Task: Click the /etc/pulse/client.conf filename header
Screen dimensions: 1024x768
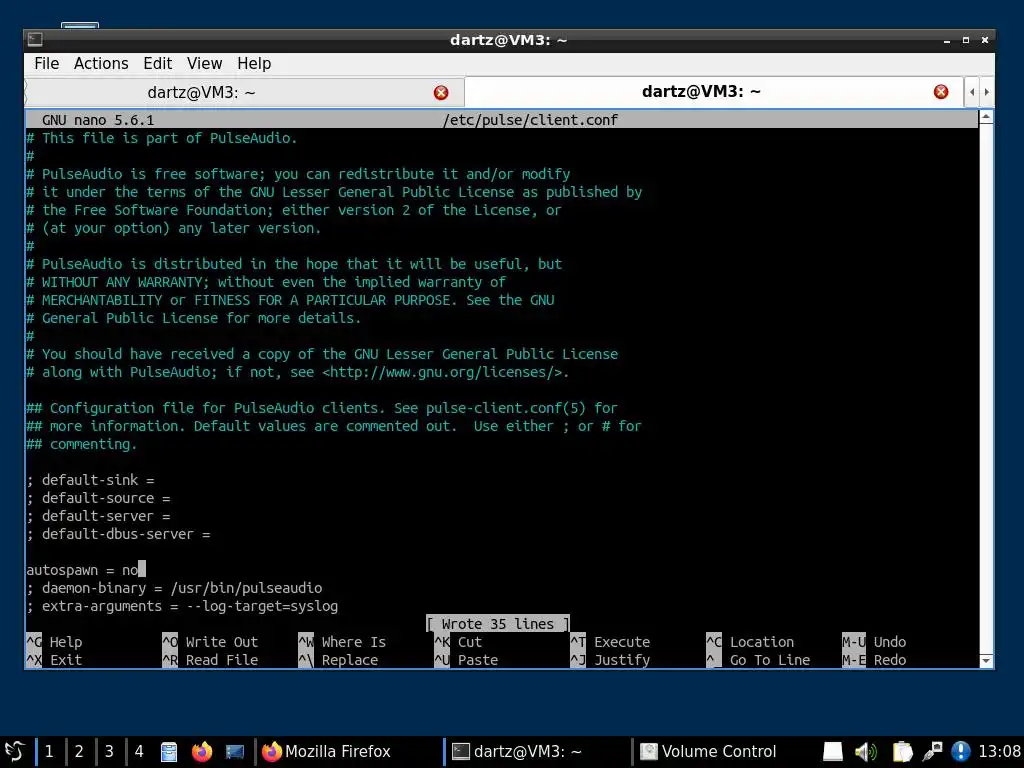Action: pyautogui.click(x=530, y=120)
